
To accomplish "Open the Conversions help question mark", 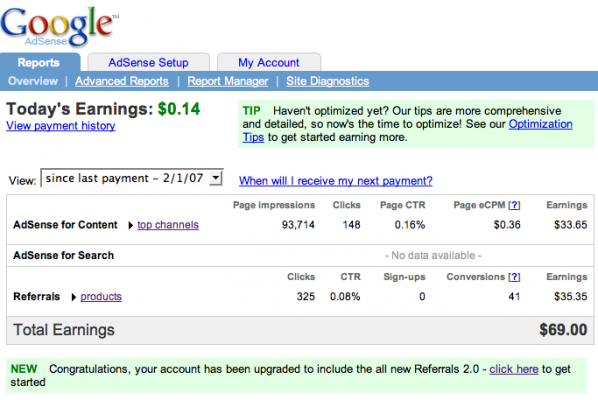I will click(x=514, y=277).
